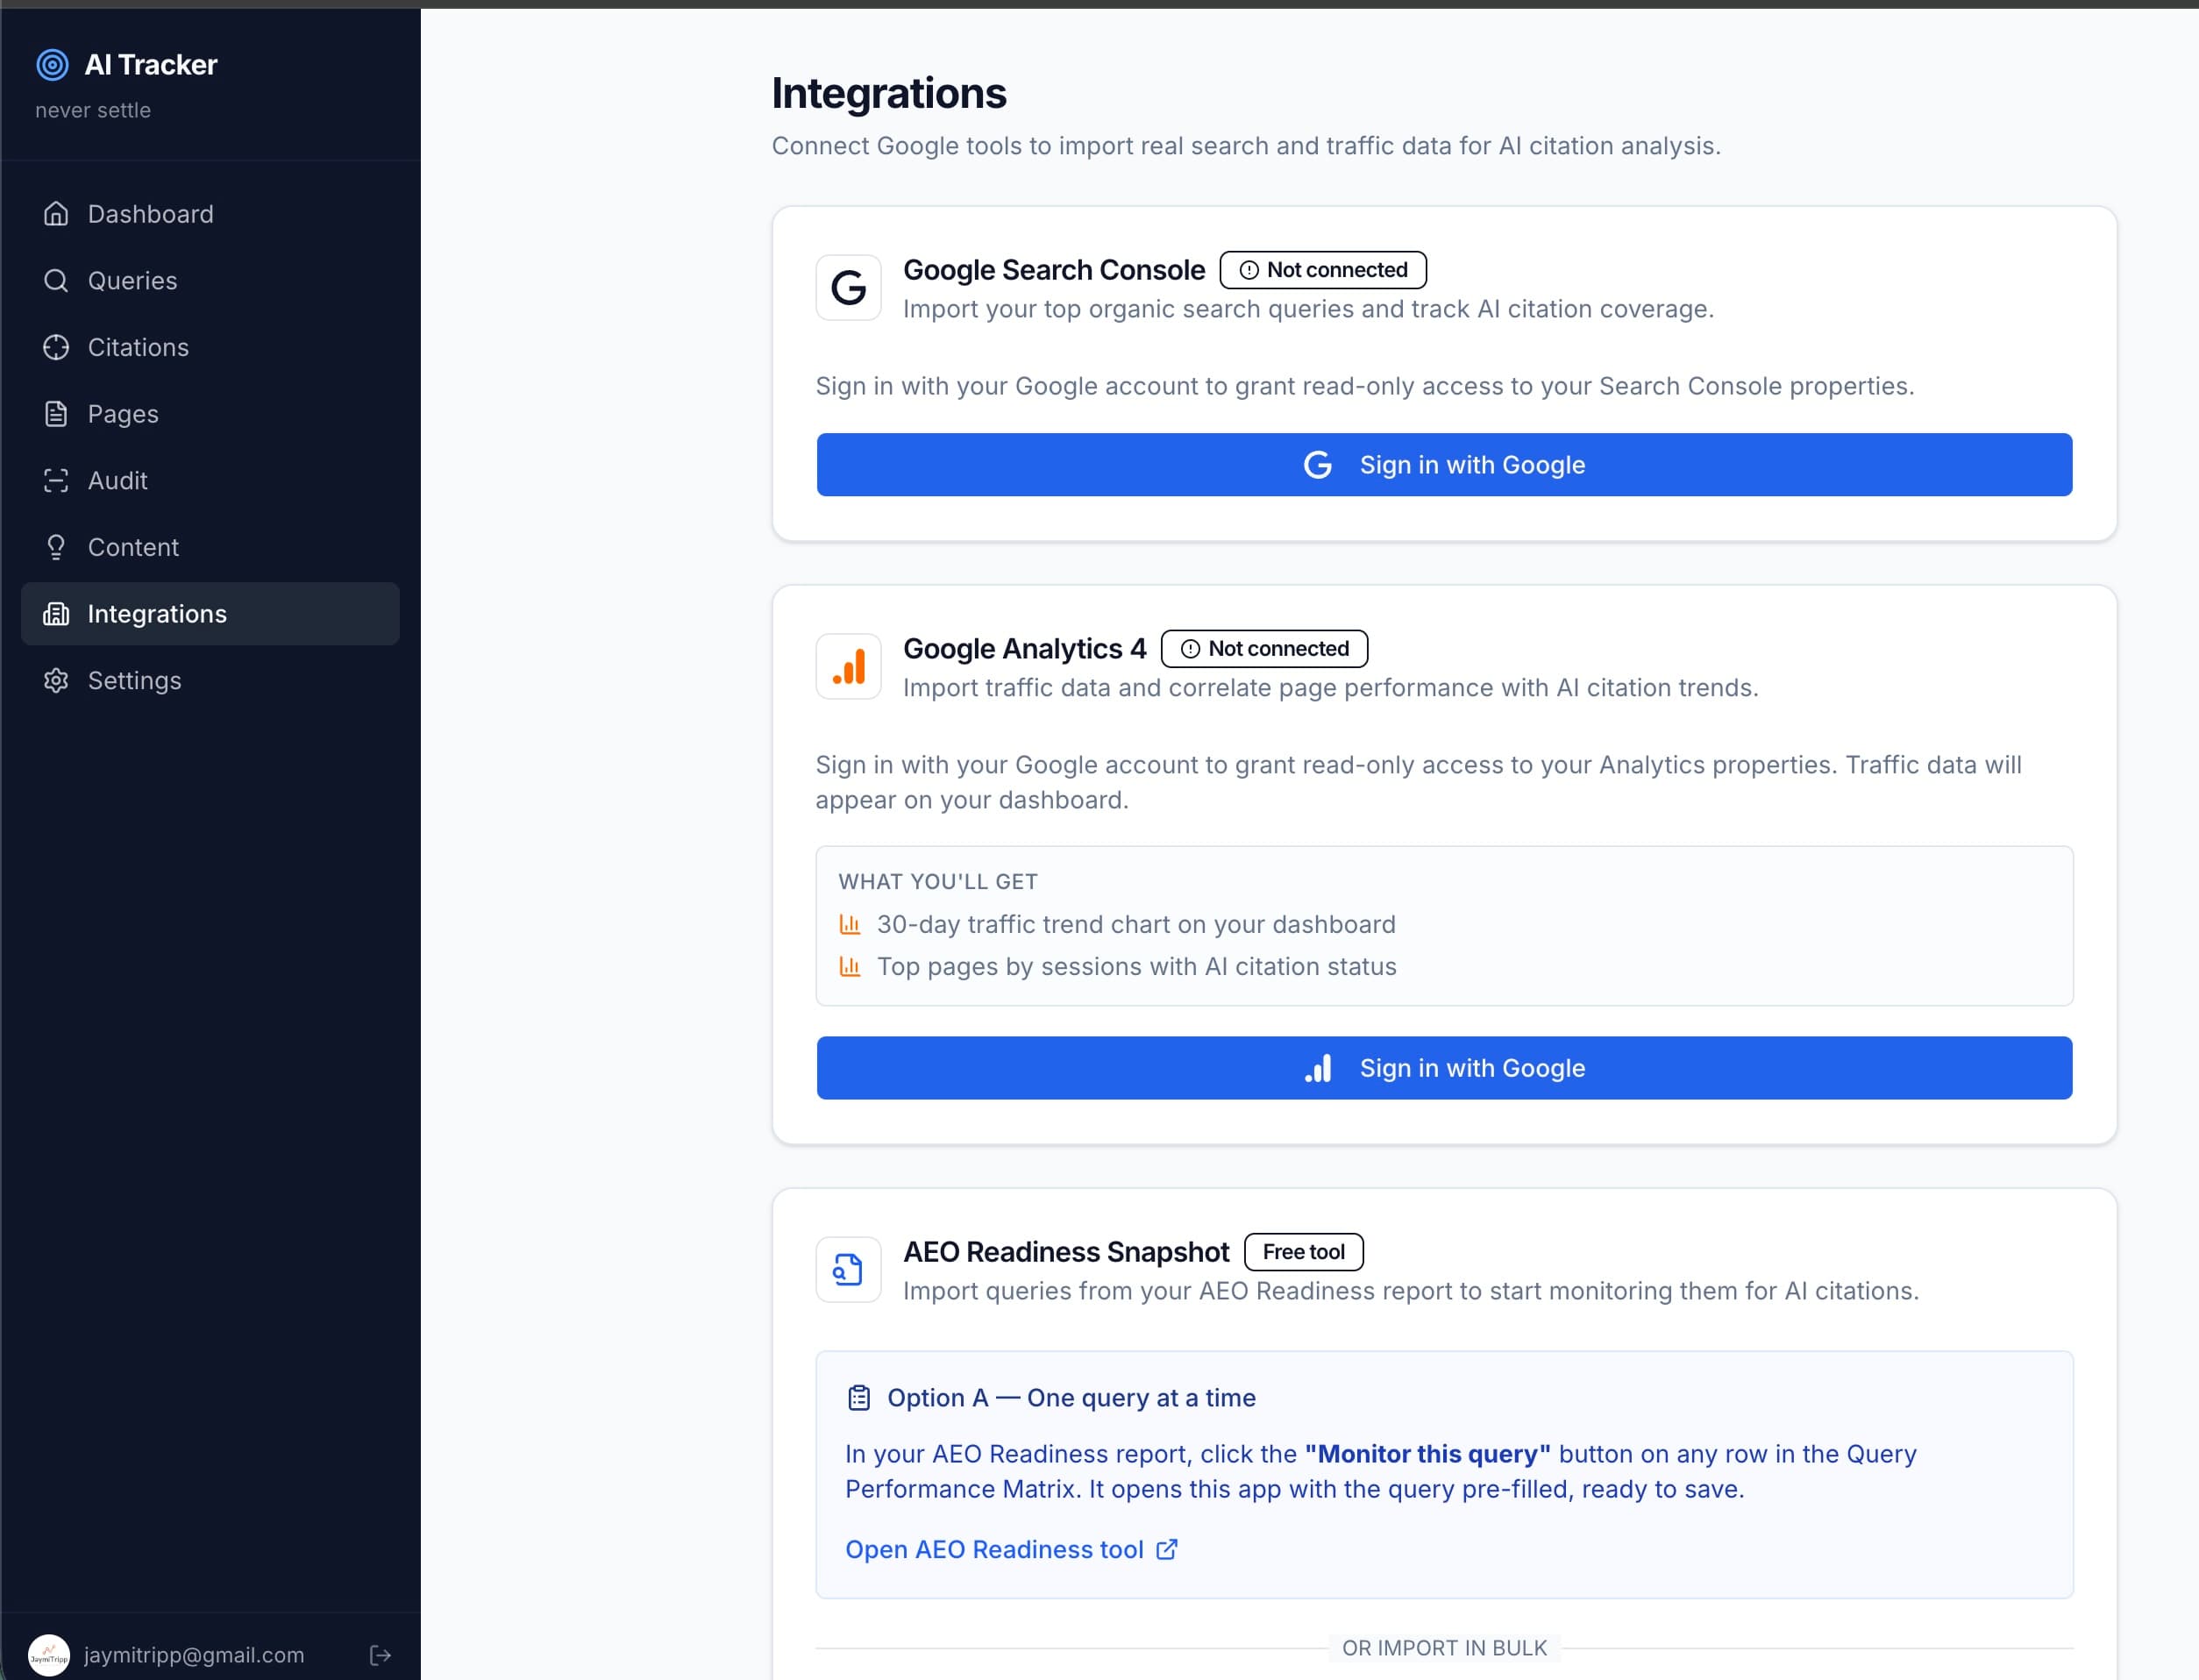Click the Content lightbulb icon
This screenshot has width=2199, height=1680.
[x=56, y=547]
